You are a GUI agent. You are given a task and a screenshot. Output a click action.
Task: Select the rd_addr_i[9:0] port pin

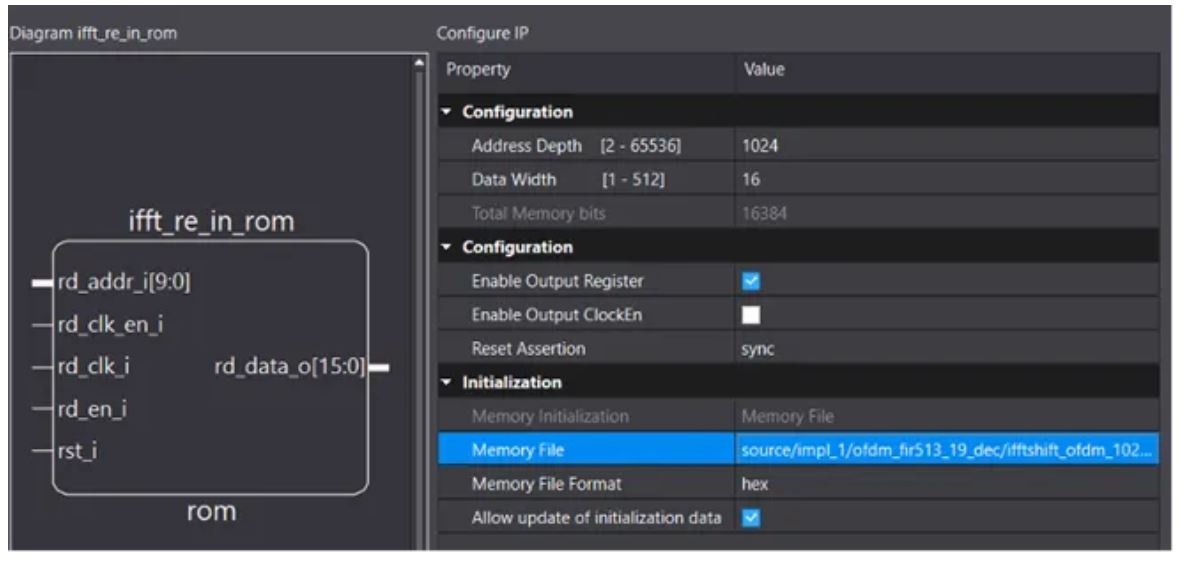pos(42,283)
